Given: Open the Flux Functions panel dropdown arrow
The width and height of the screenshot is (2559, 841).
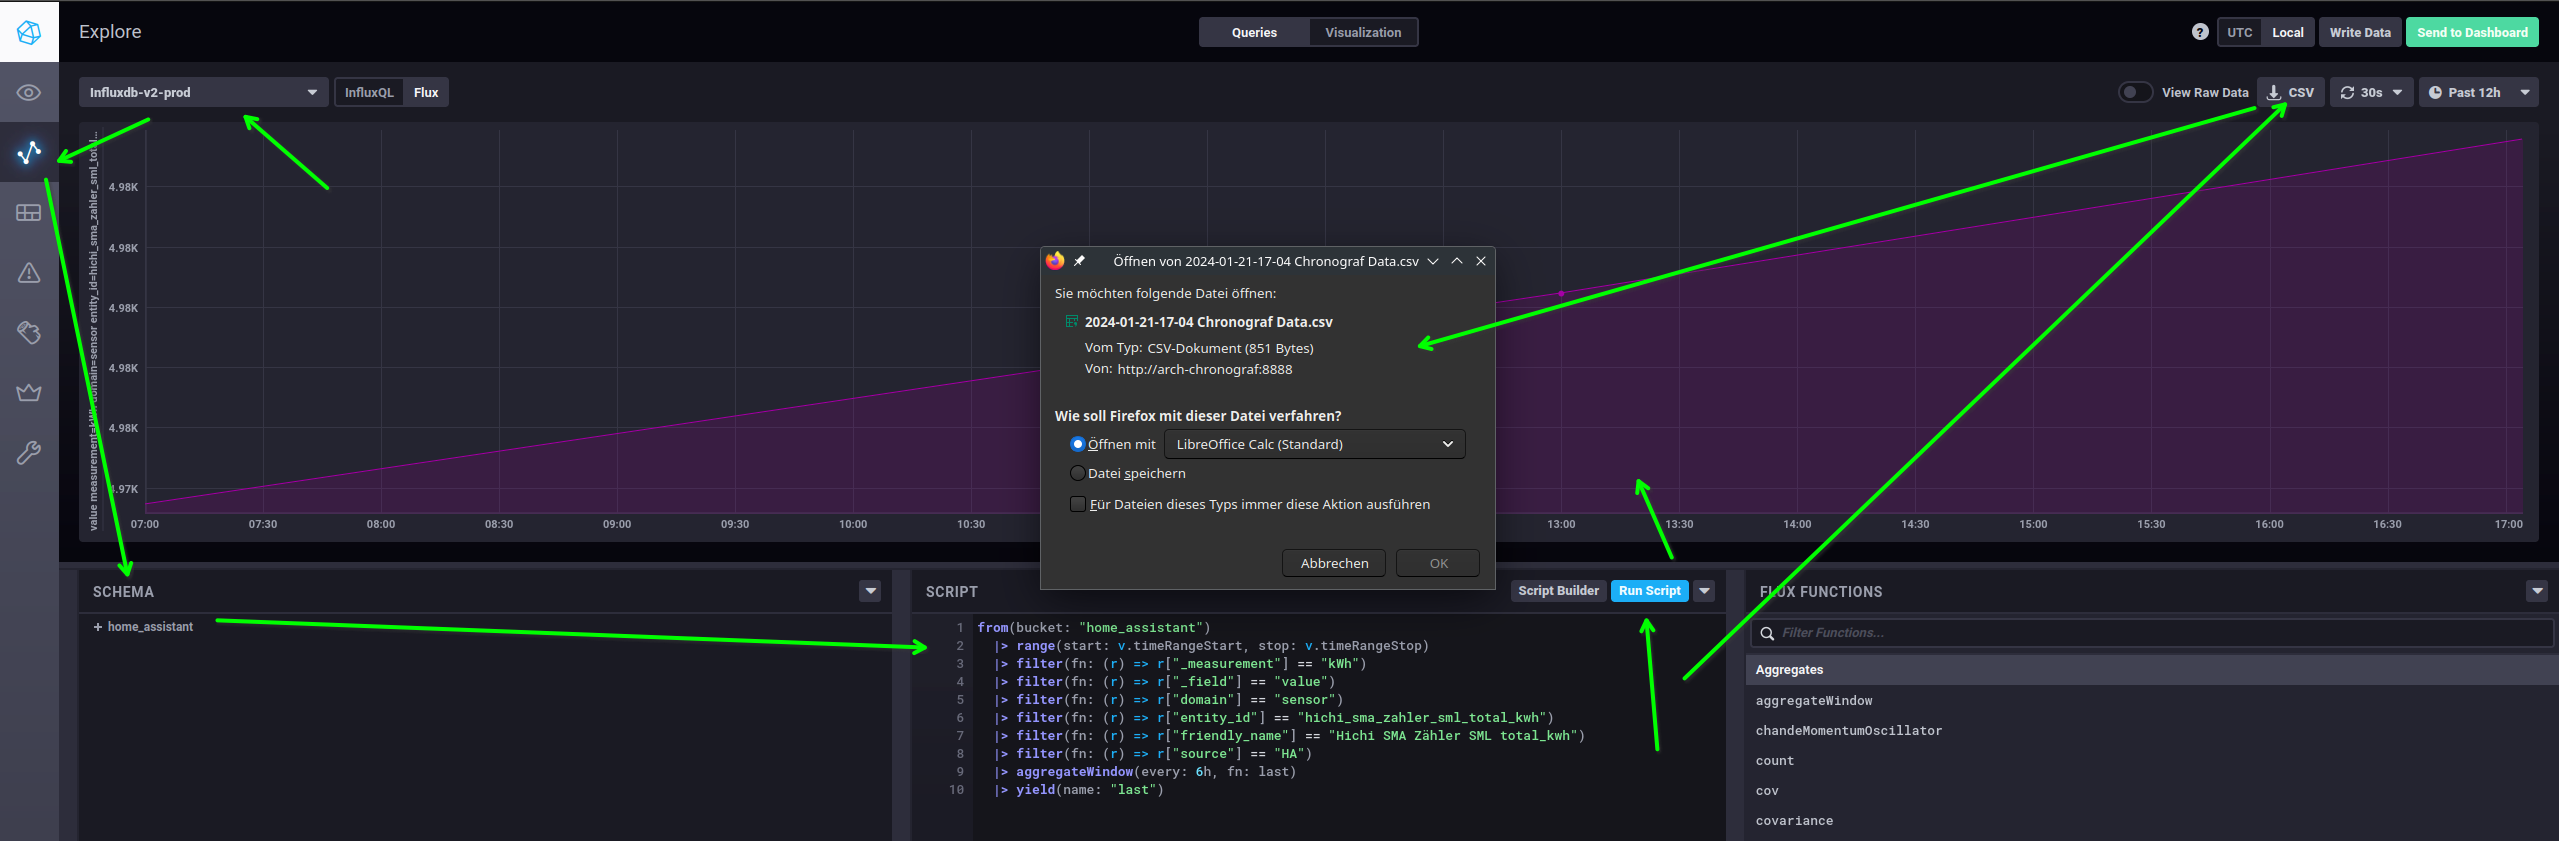Looking at the screenshot, I should click(2536, 591).
